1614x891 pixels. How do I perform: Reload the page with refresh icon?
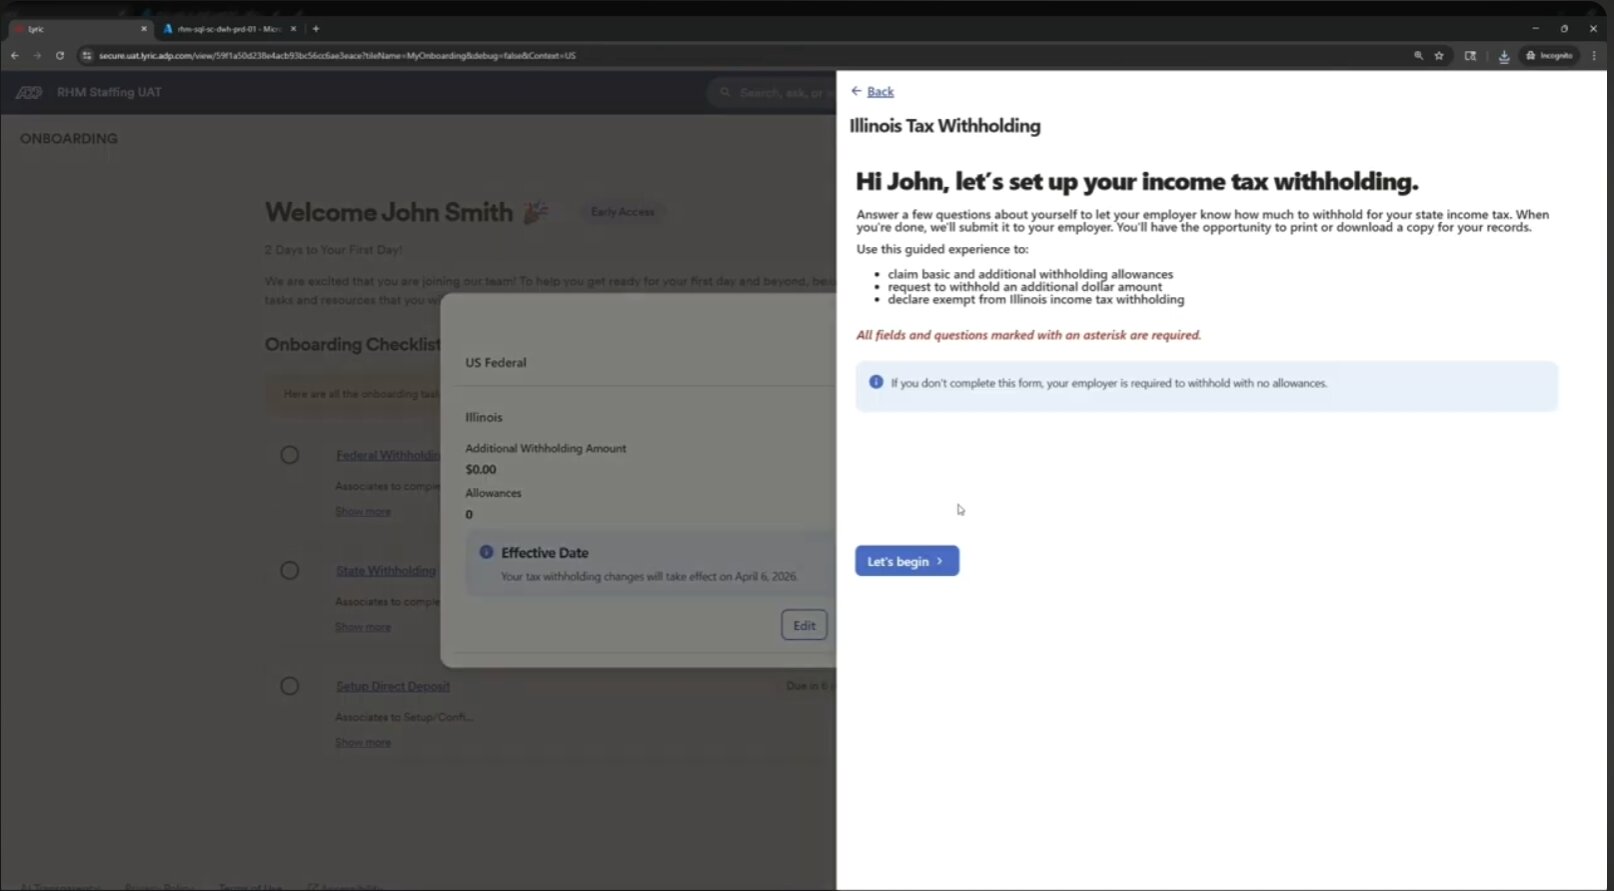click(x=60, y=56)
